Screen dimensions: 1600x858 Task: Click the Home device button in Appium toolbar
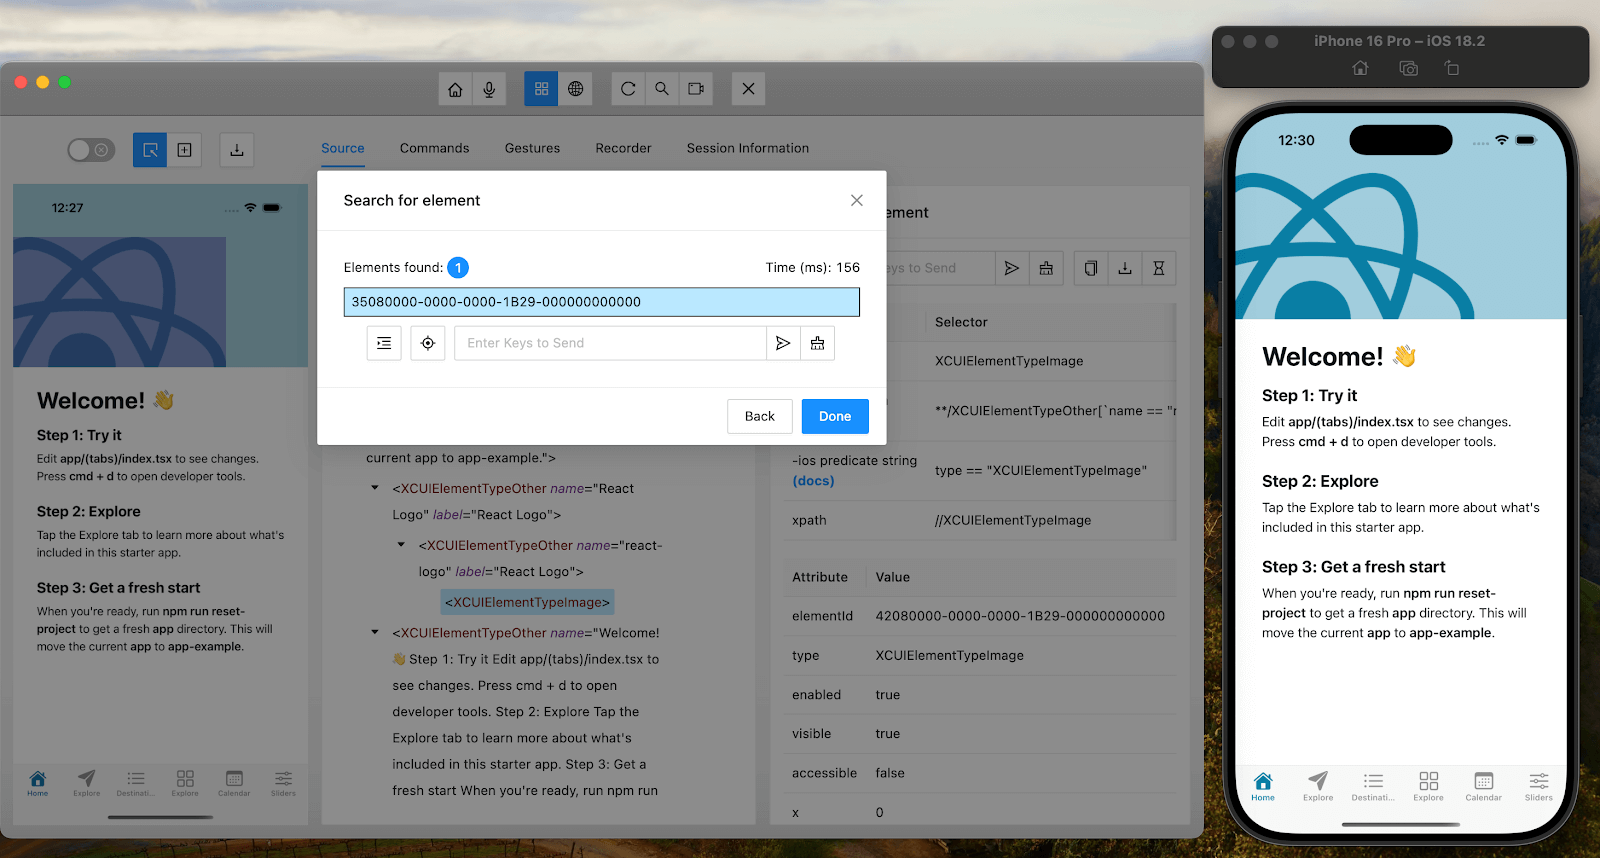[455, 89]
